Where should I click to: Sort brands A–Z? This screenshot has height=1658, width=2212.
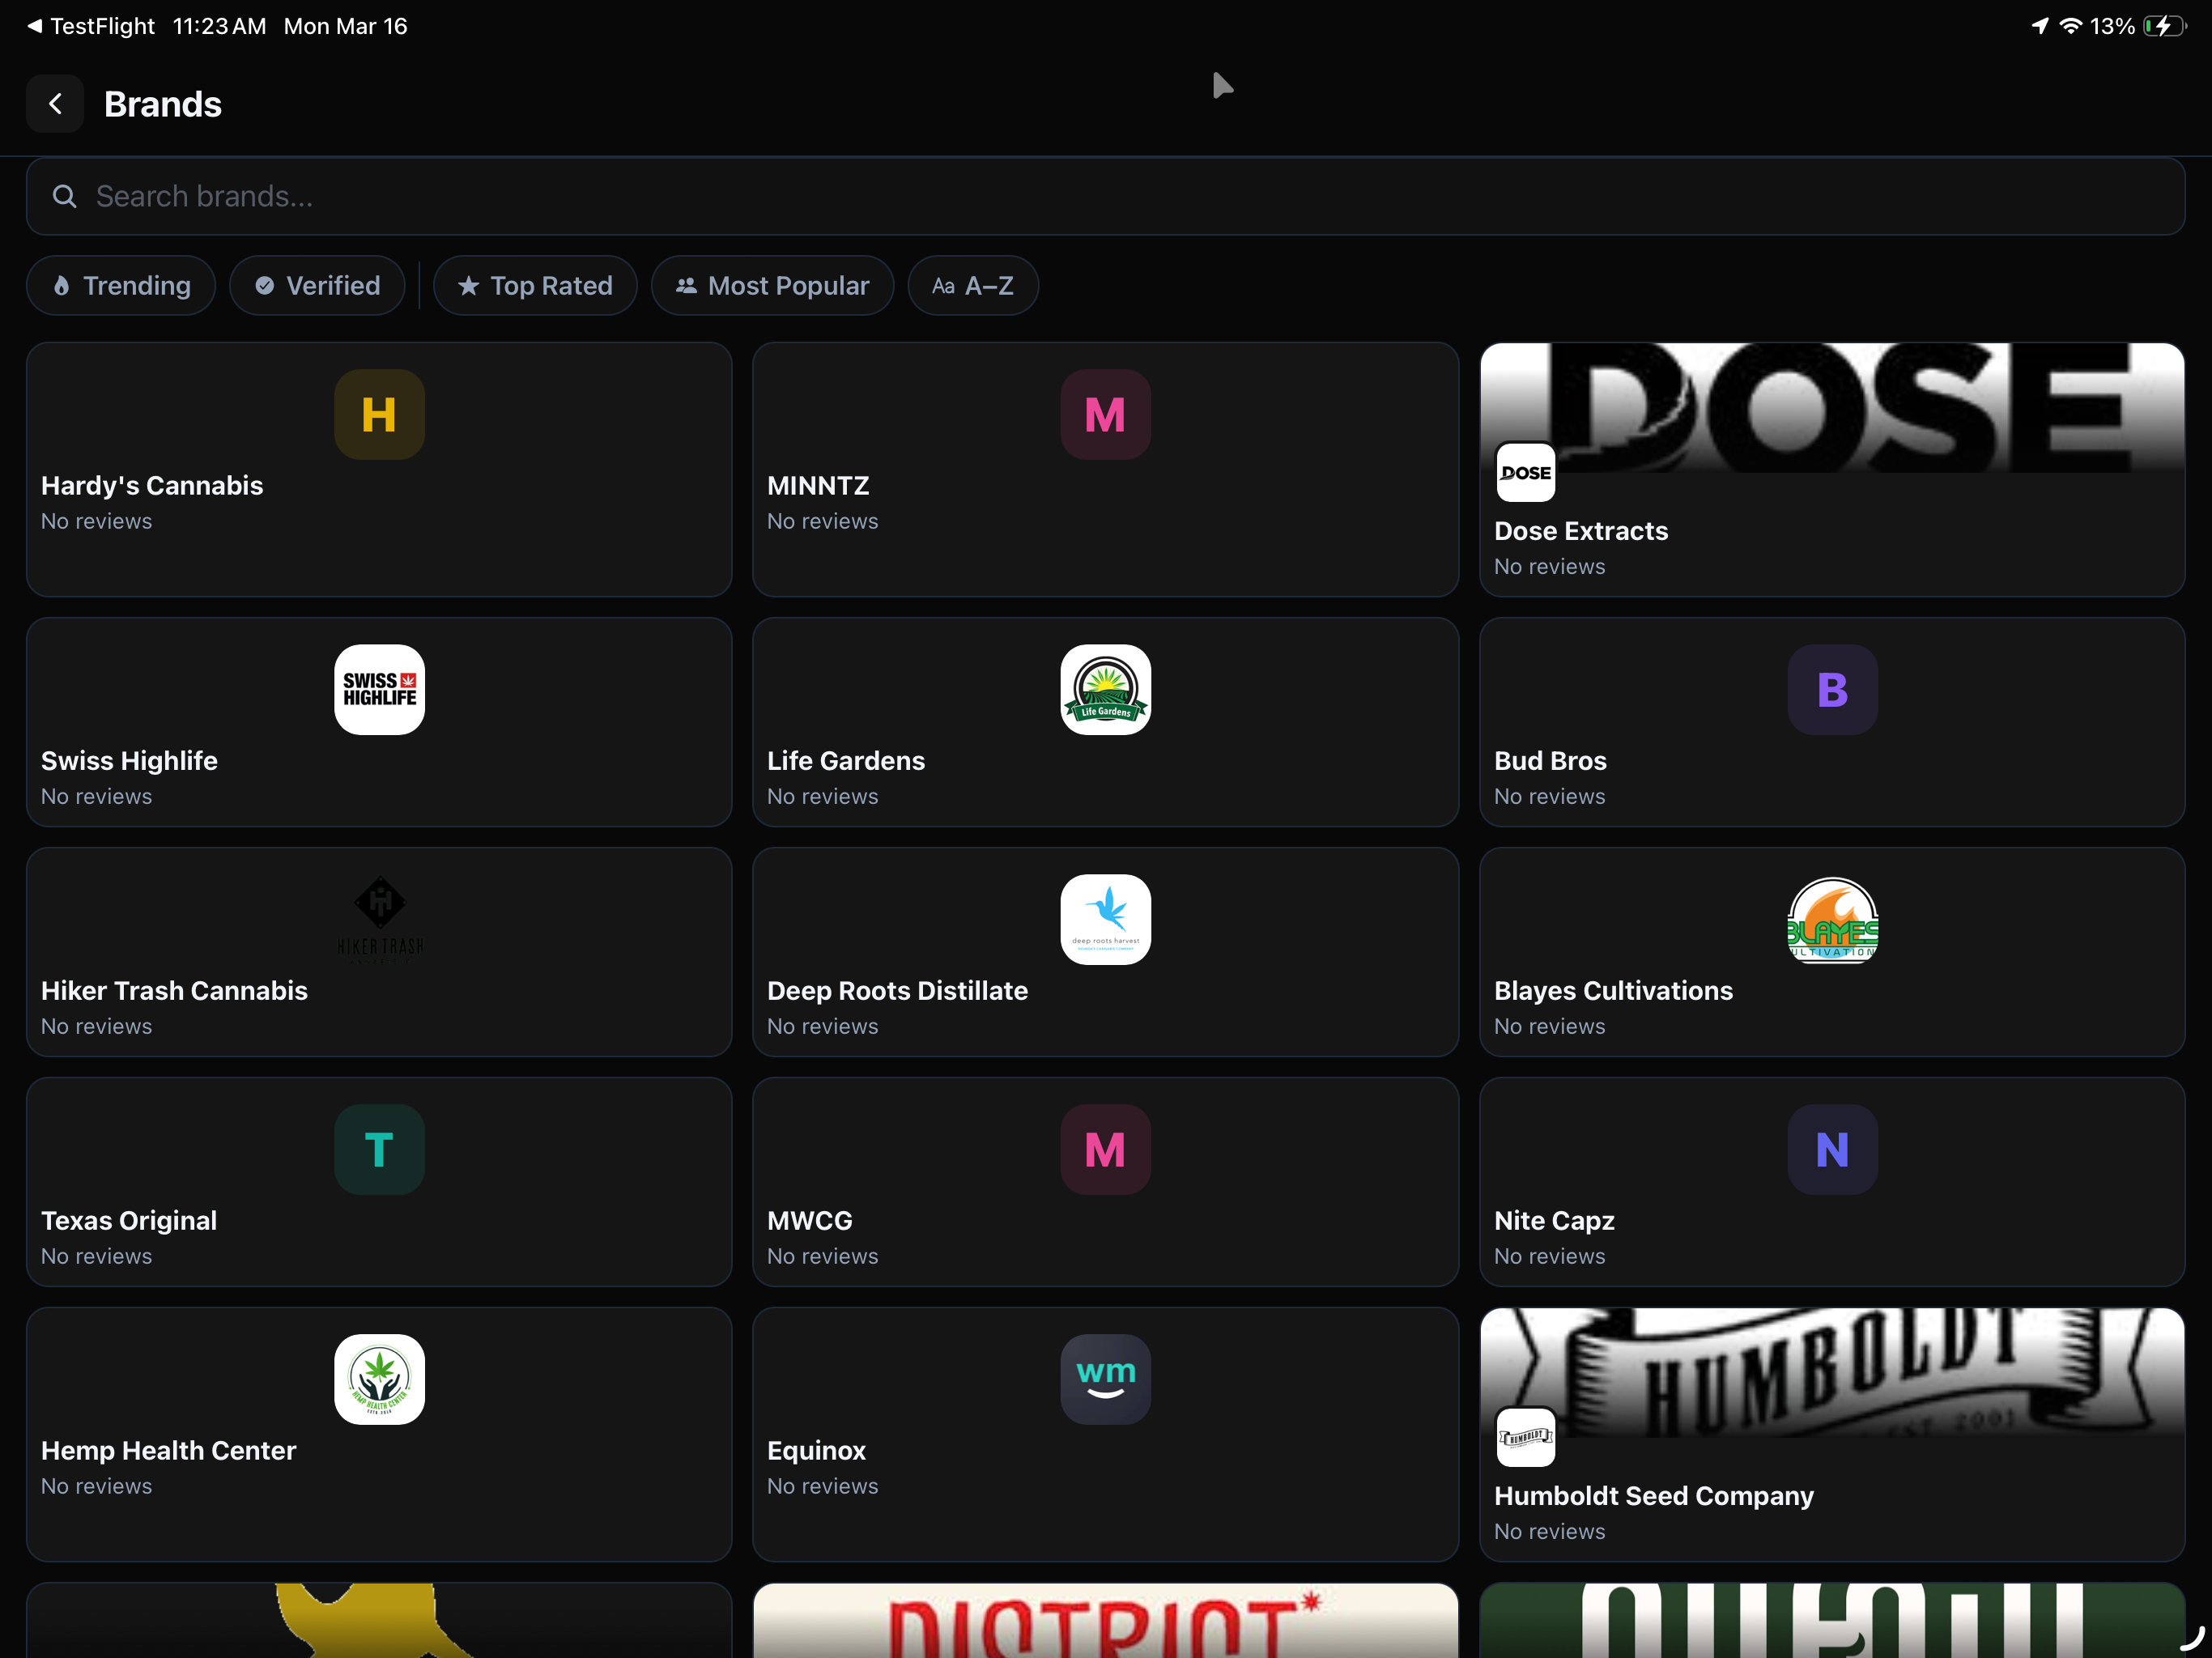click(x=973, y=286)
